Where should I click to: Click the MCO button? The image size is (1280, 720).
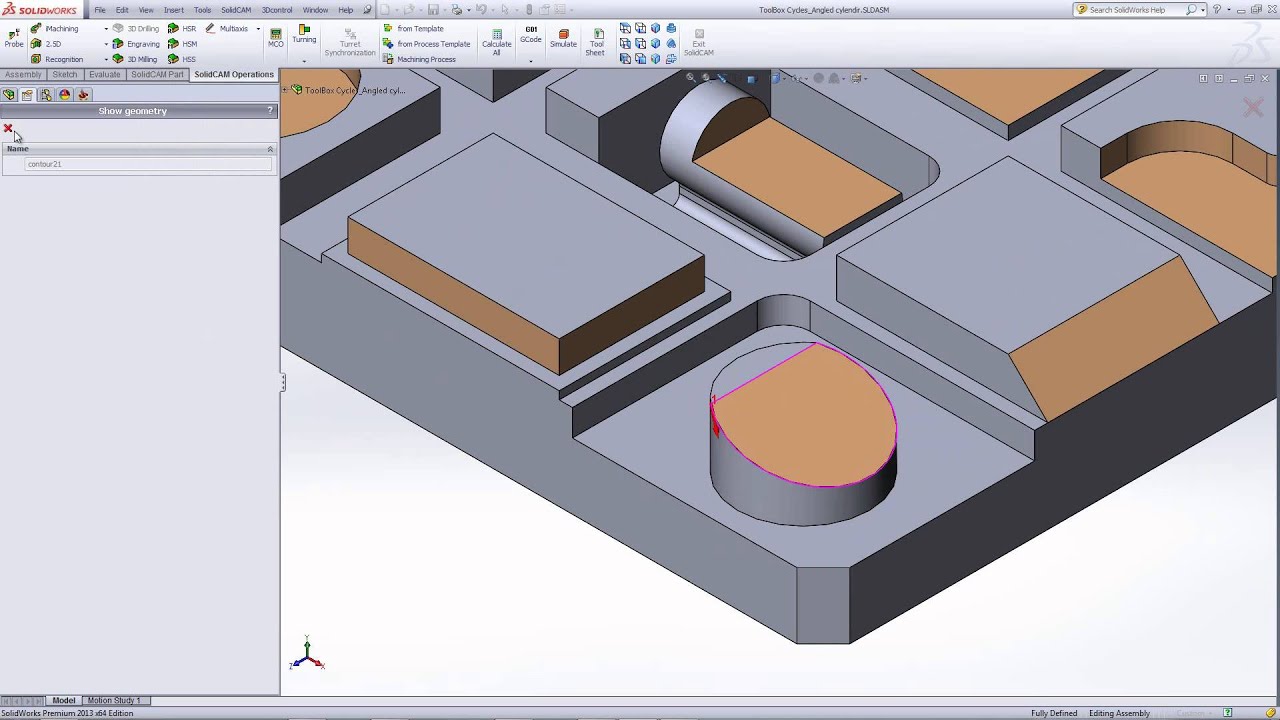point(276,37)
